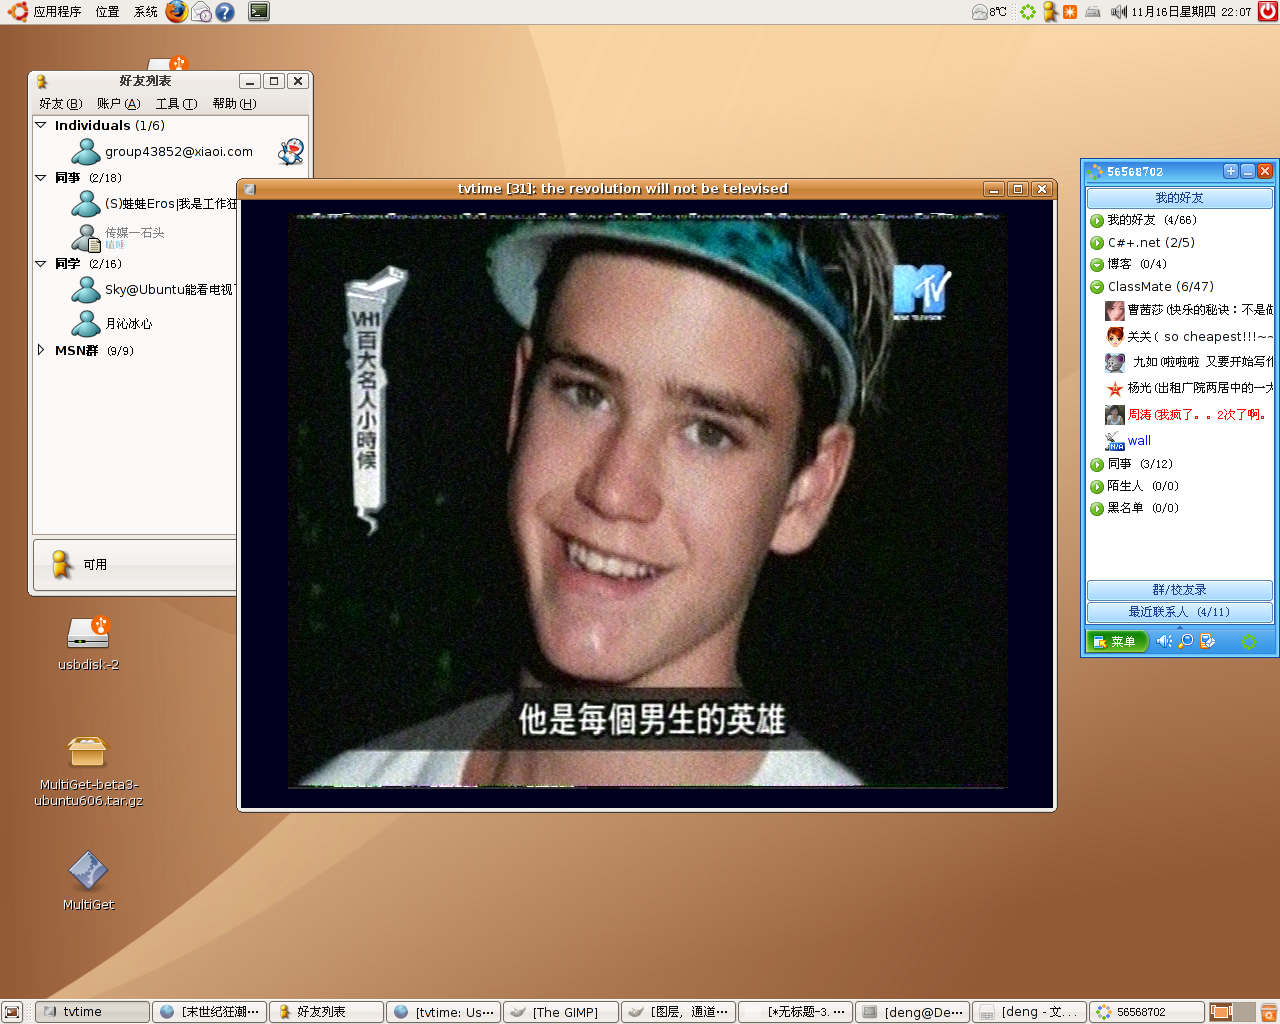Select buddy 传媒一石头
This screenshot has width=1280, height=1024.
coord(136,237)
